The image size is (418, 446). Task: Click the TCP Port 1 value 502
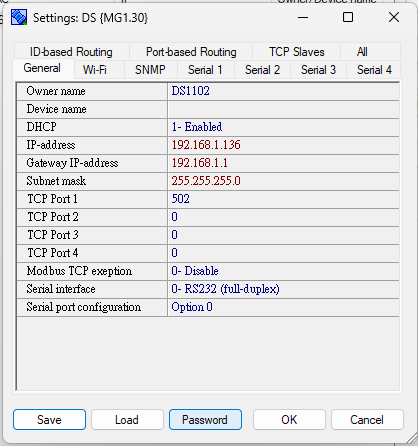click(283, 199)
